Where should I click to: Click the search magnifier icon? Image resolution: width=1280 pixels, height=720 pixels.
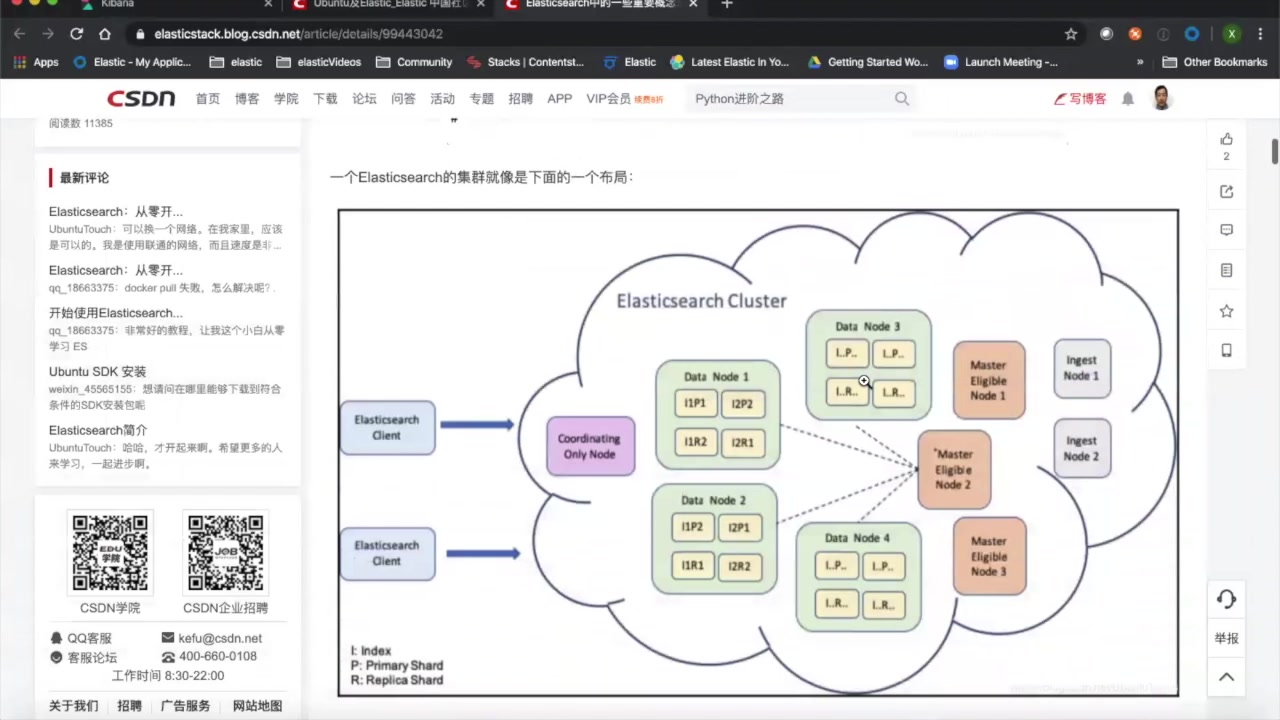(x=902, y=99)
